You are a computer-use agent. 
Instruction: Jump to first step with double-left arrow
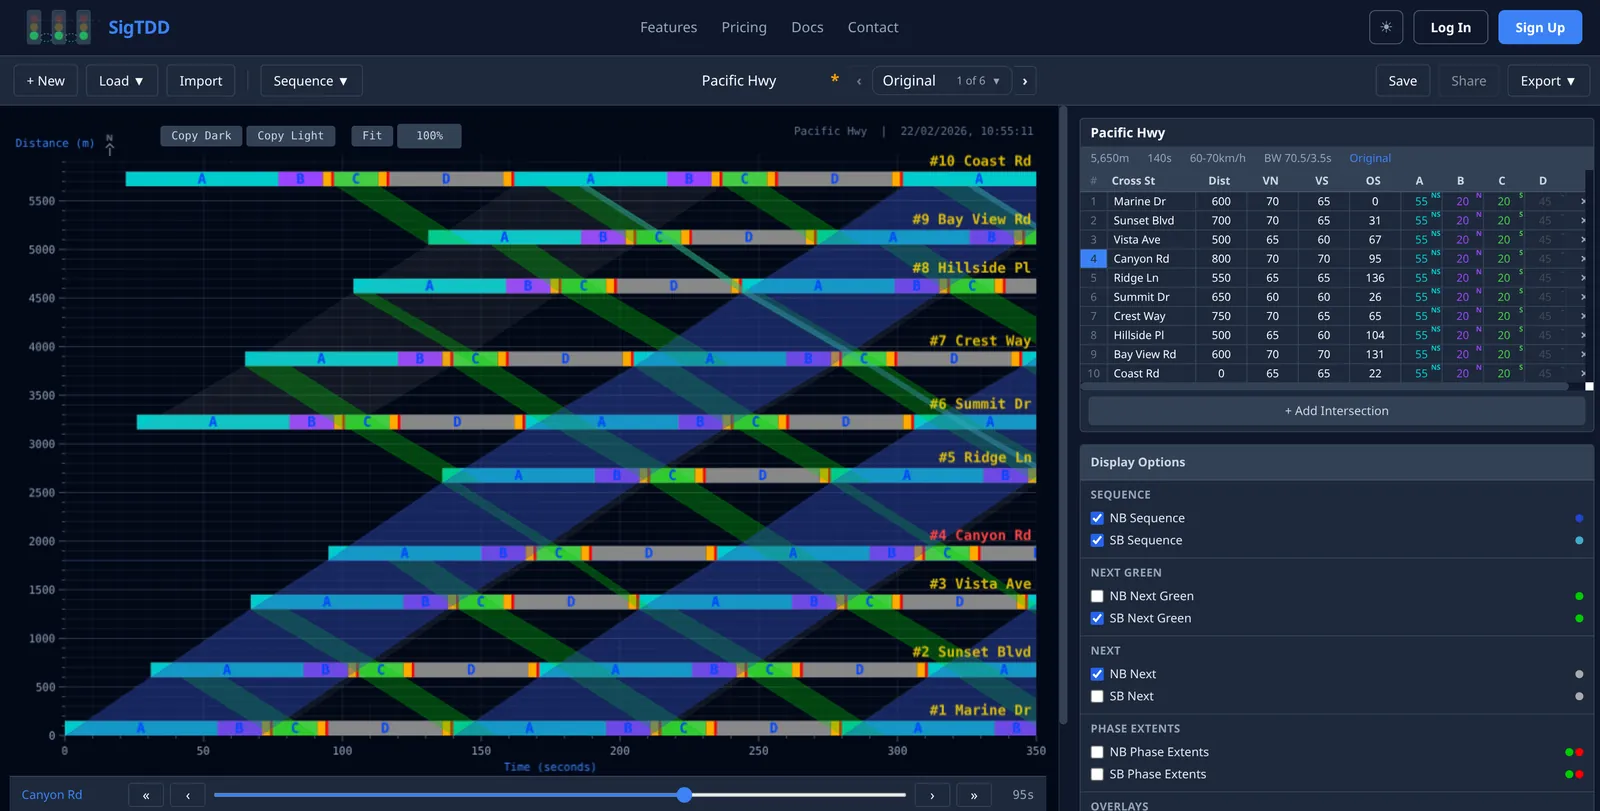pos(146,795)
